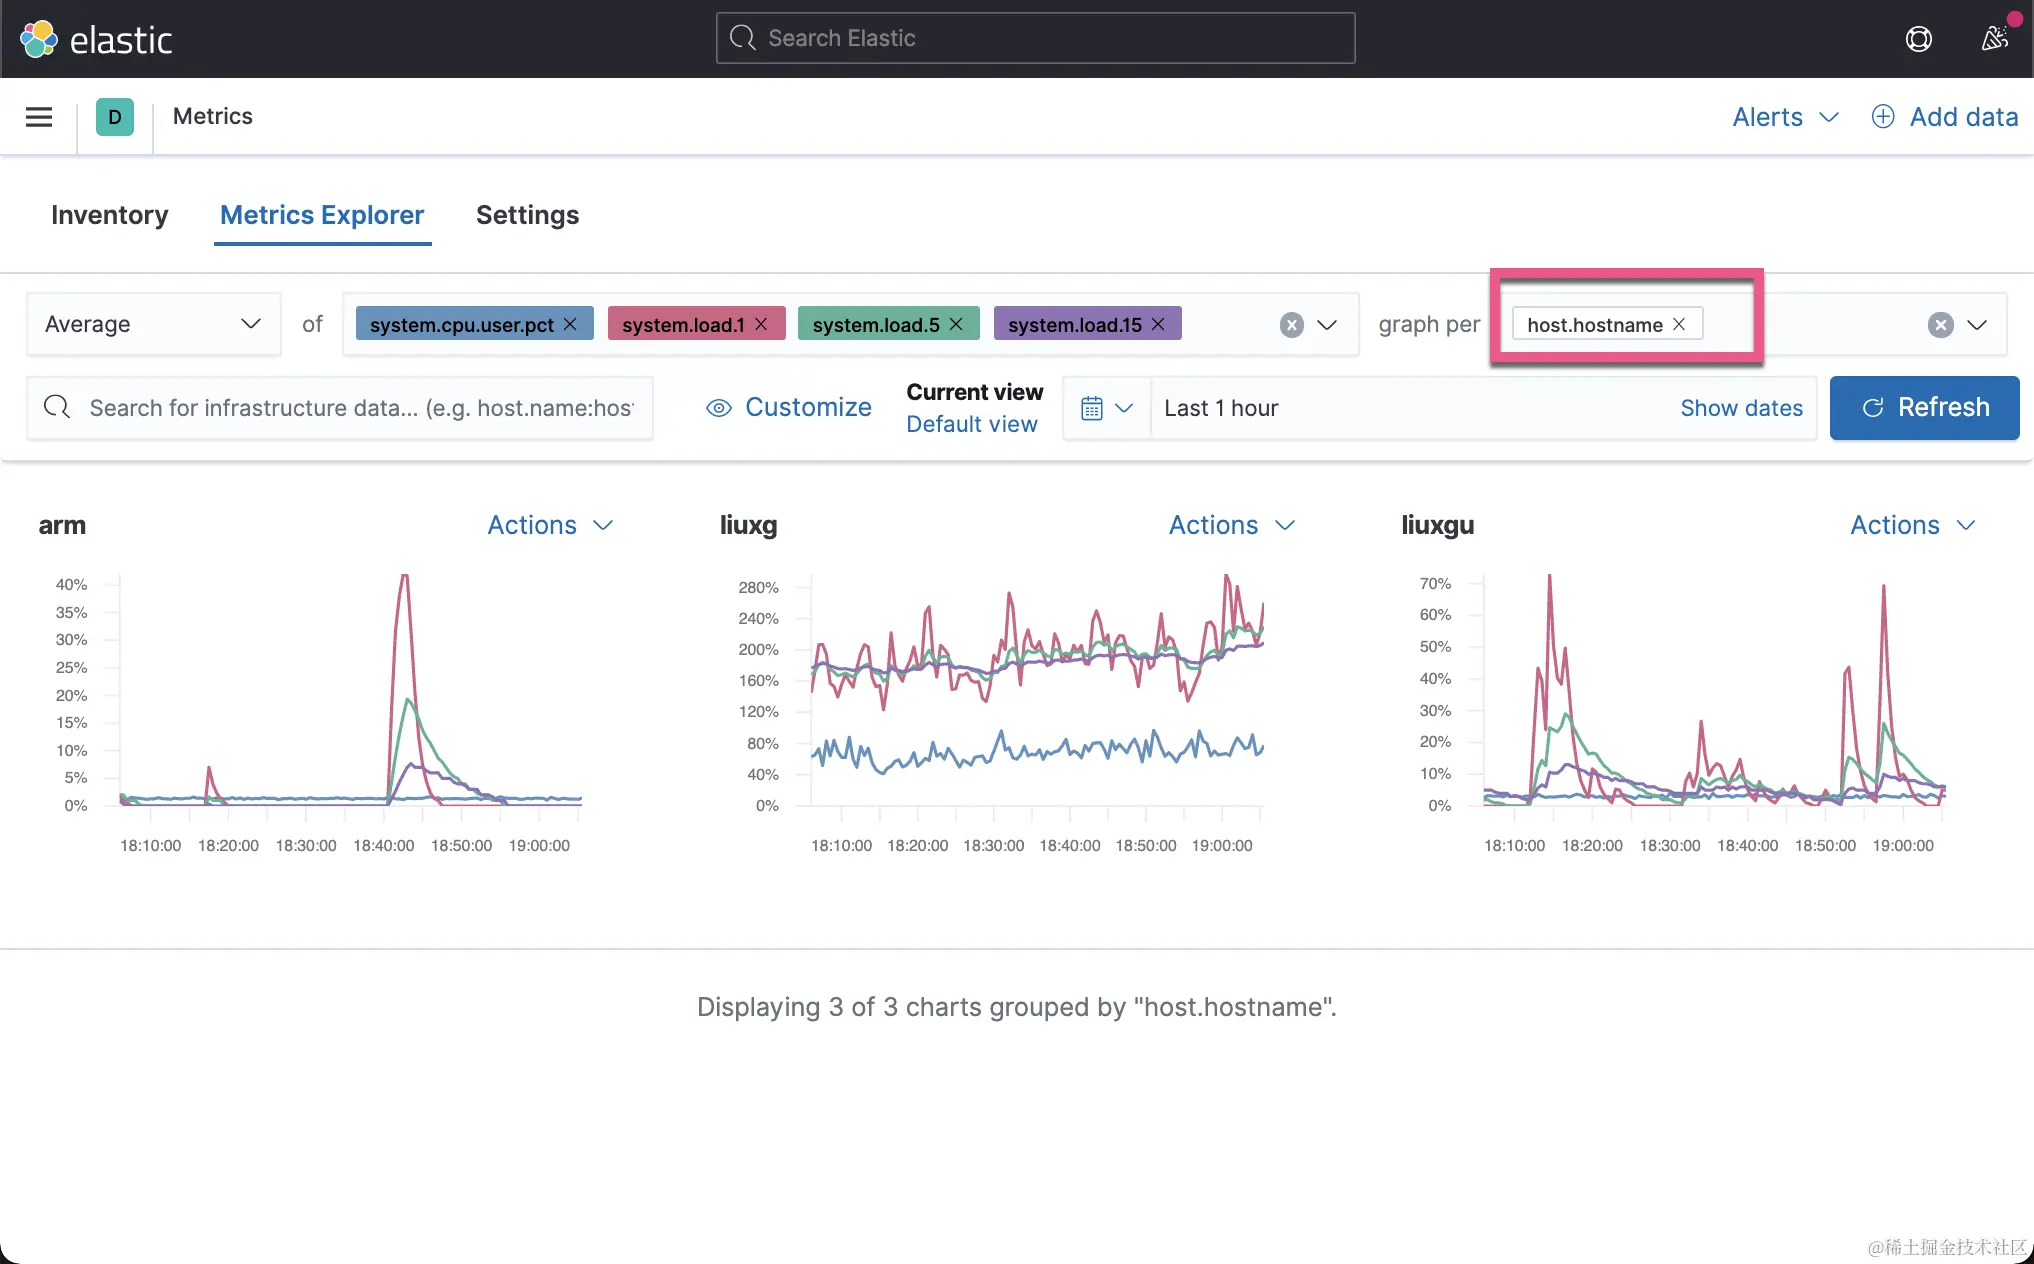Click the D space avatar

[115, 117]
